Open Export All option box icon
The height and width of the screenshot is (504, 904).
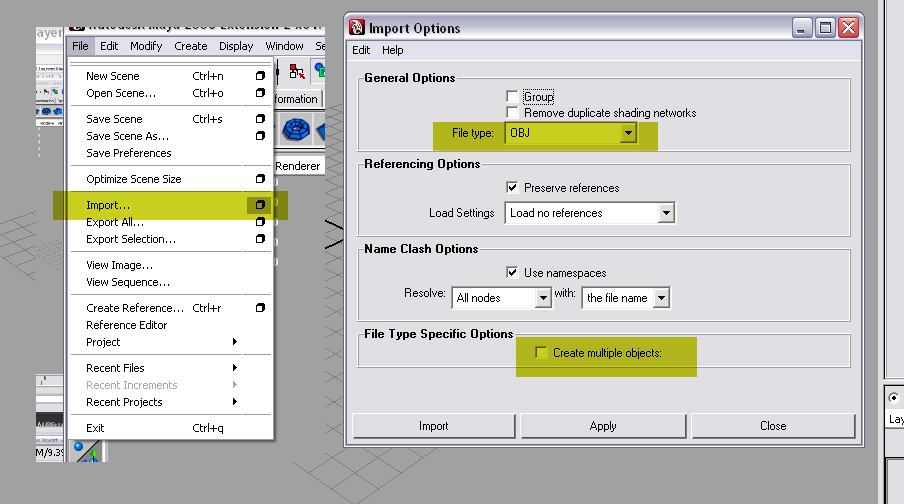click(x=260, y=222)
